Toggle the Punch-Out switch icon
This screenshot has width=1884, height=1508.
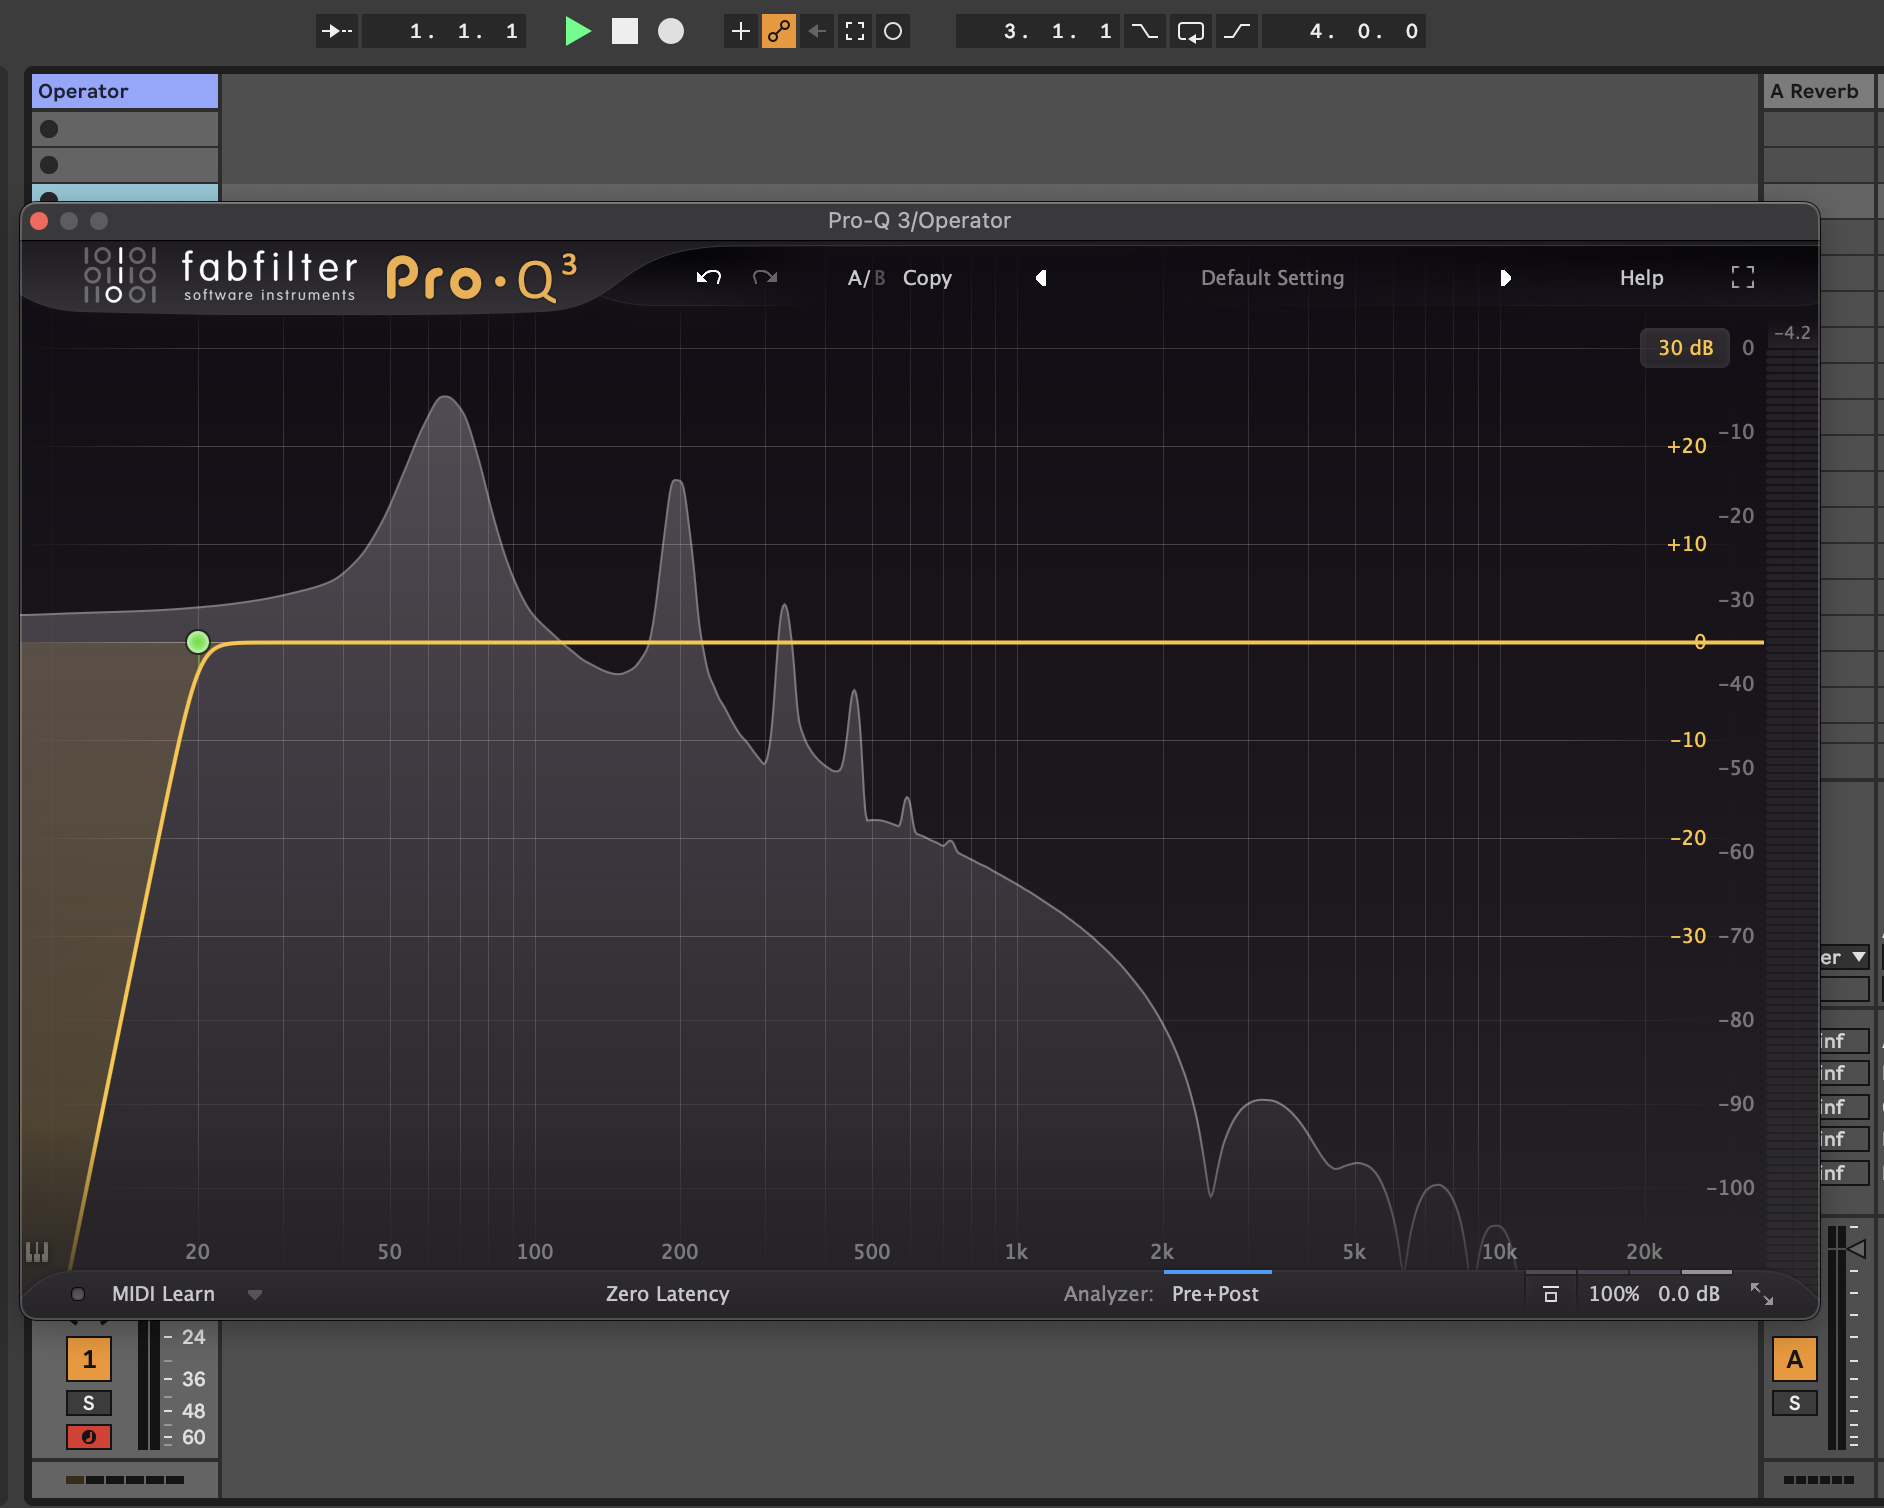1237,31
